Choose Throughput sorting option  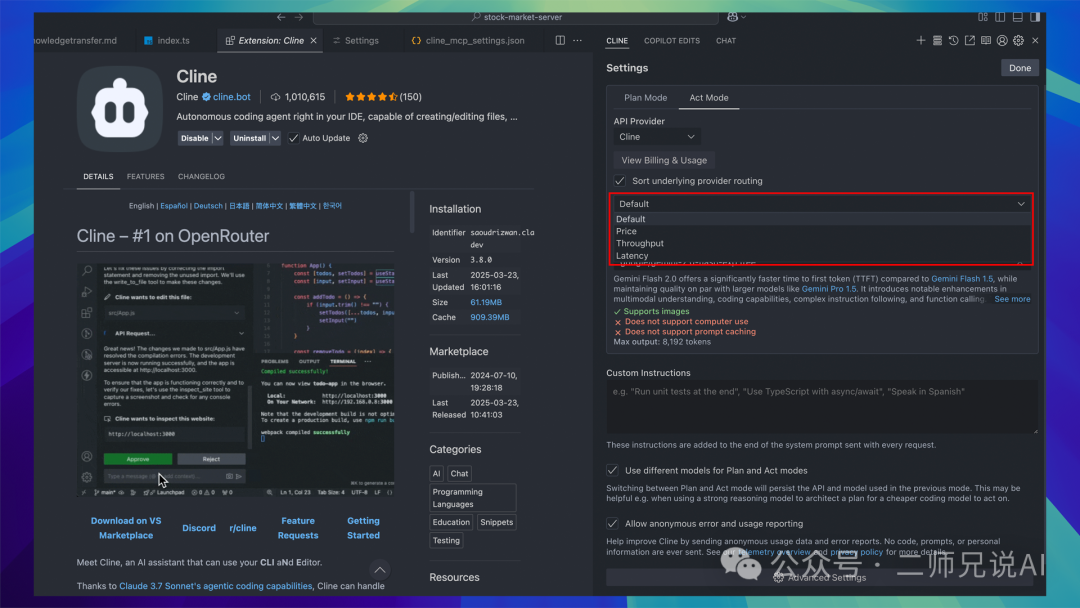tap(822, 244)
